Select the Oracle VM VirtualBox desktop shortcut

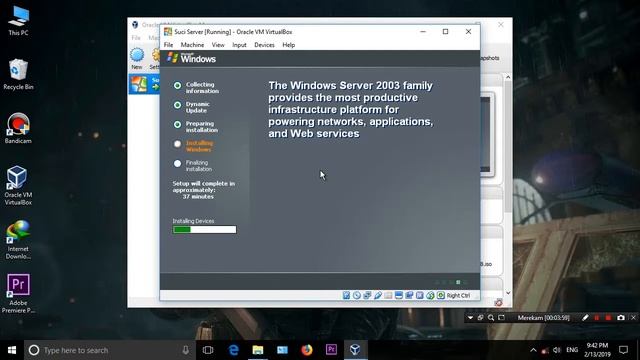pyautogui.click(x=18, y=186)
